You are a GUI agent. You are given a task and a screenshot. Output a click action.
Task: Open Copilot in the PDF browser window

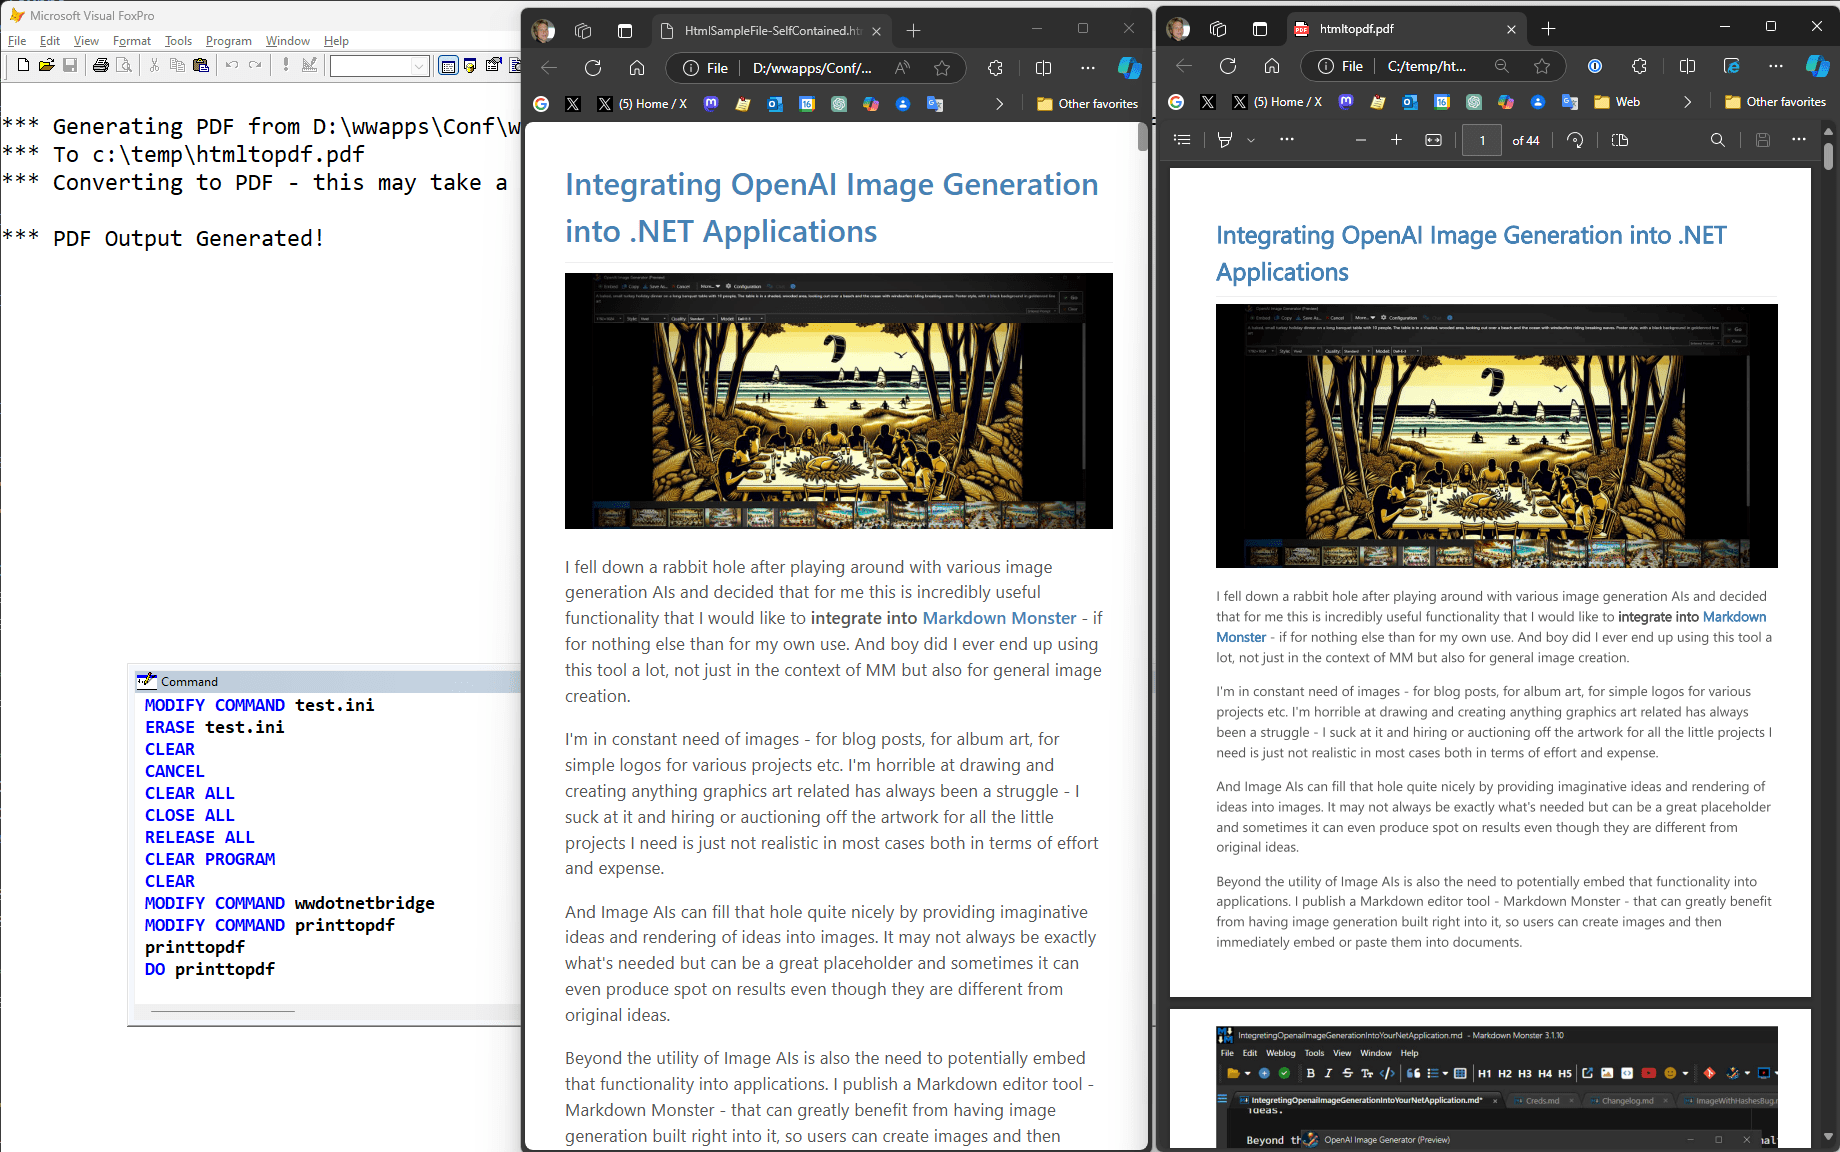1817,66
